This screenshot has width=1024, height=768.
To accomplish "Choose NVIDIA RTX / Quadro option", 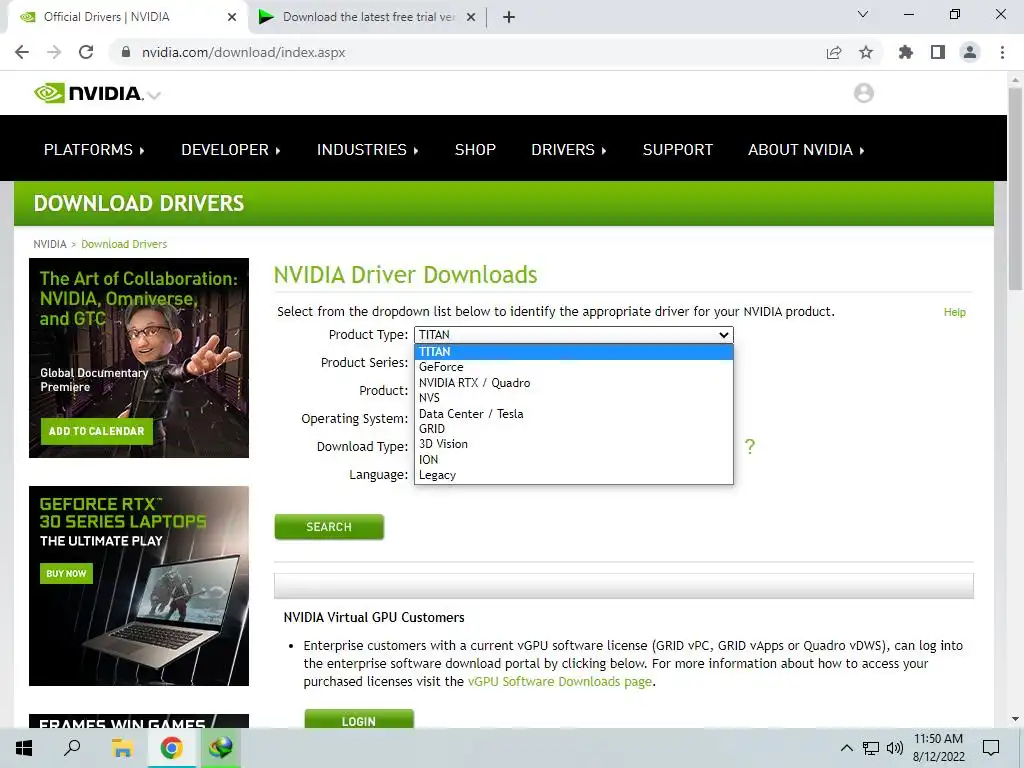I will tap(574, 383).
